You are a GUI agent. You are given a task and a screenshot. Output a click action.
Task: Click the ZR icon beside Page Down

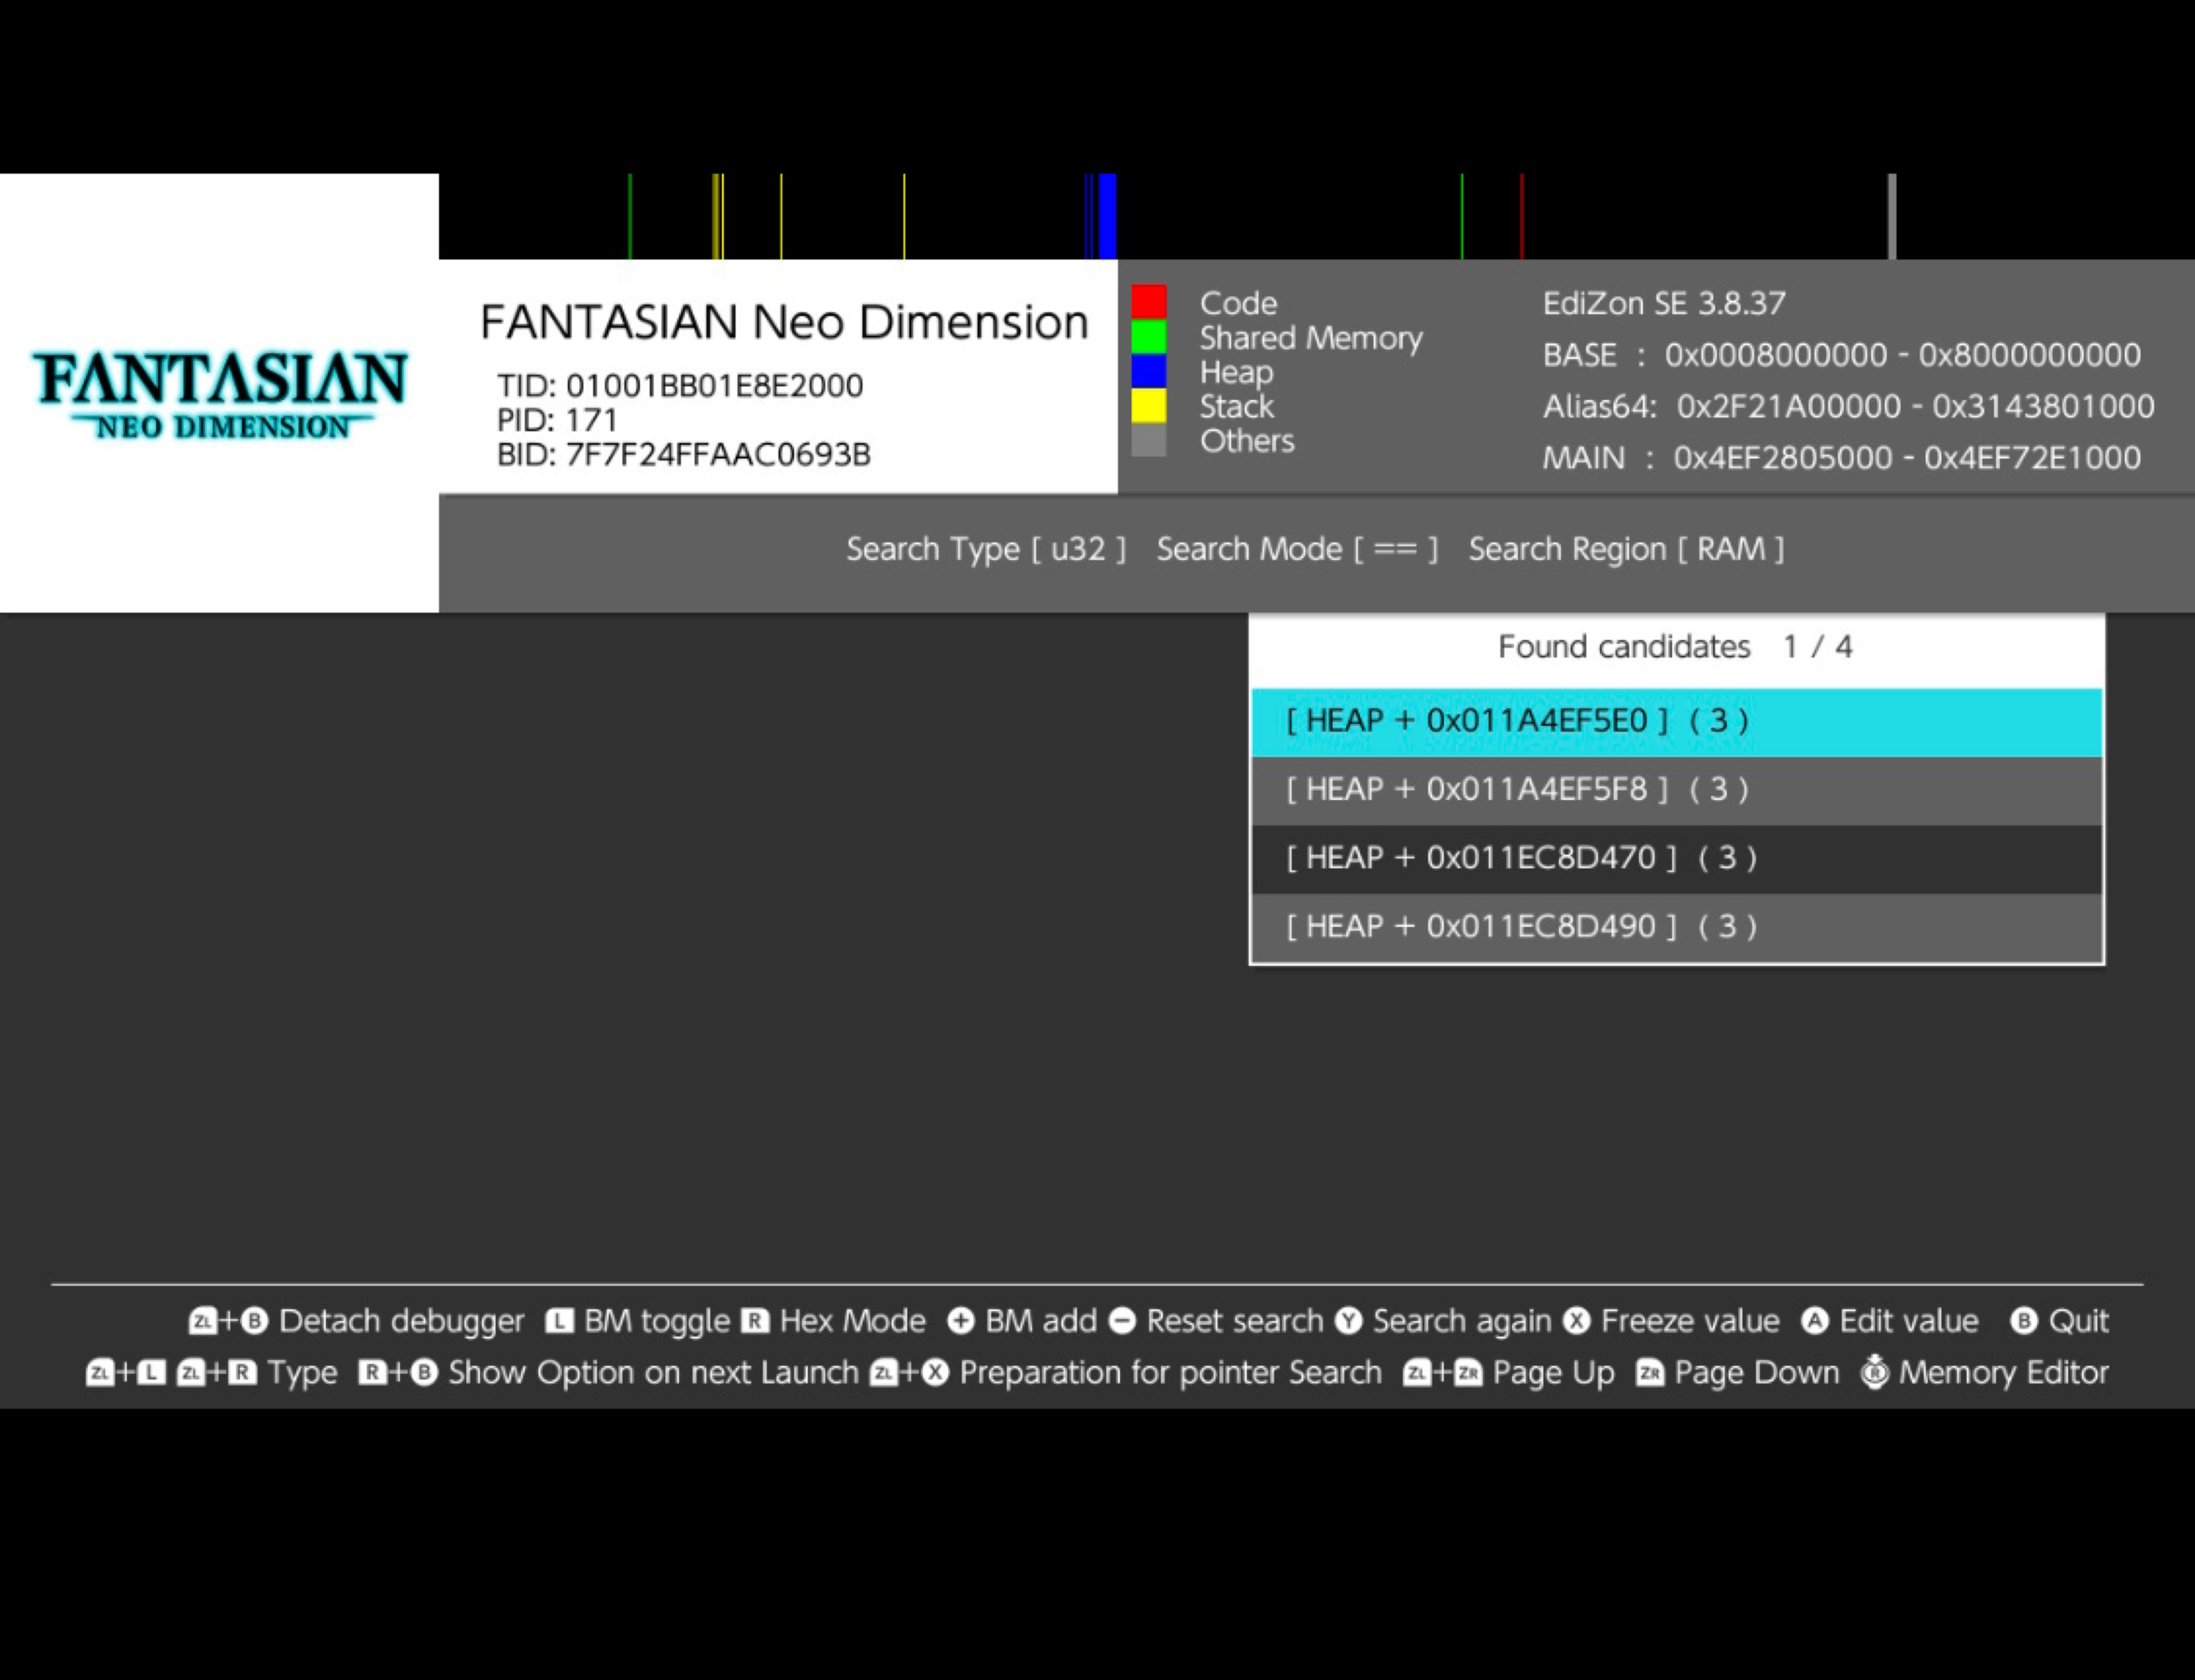tap(1650, 1373)
